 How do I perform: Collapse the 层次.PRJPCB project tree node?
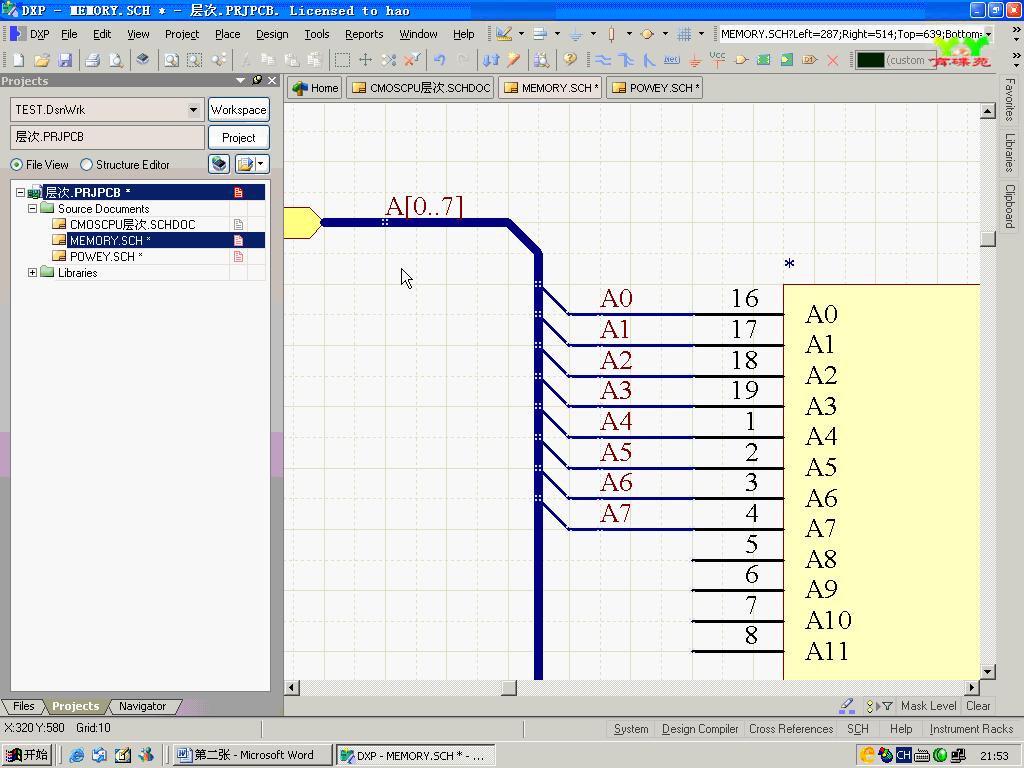pyautogui.click(x=20, y=193)
